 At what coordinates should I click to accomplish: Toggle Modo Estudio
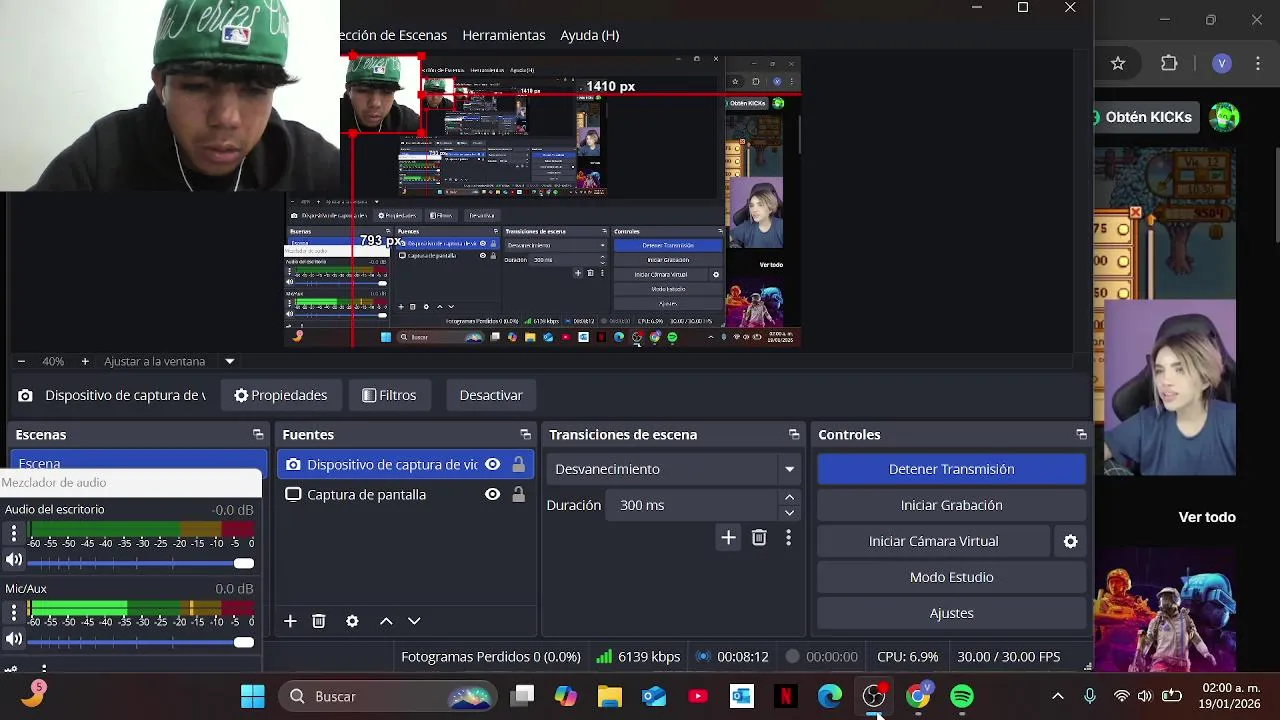(x=951, y=577)
